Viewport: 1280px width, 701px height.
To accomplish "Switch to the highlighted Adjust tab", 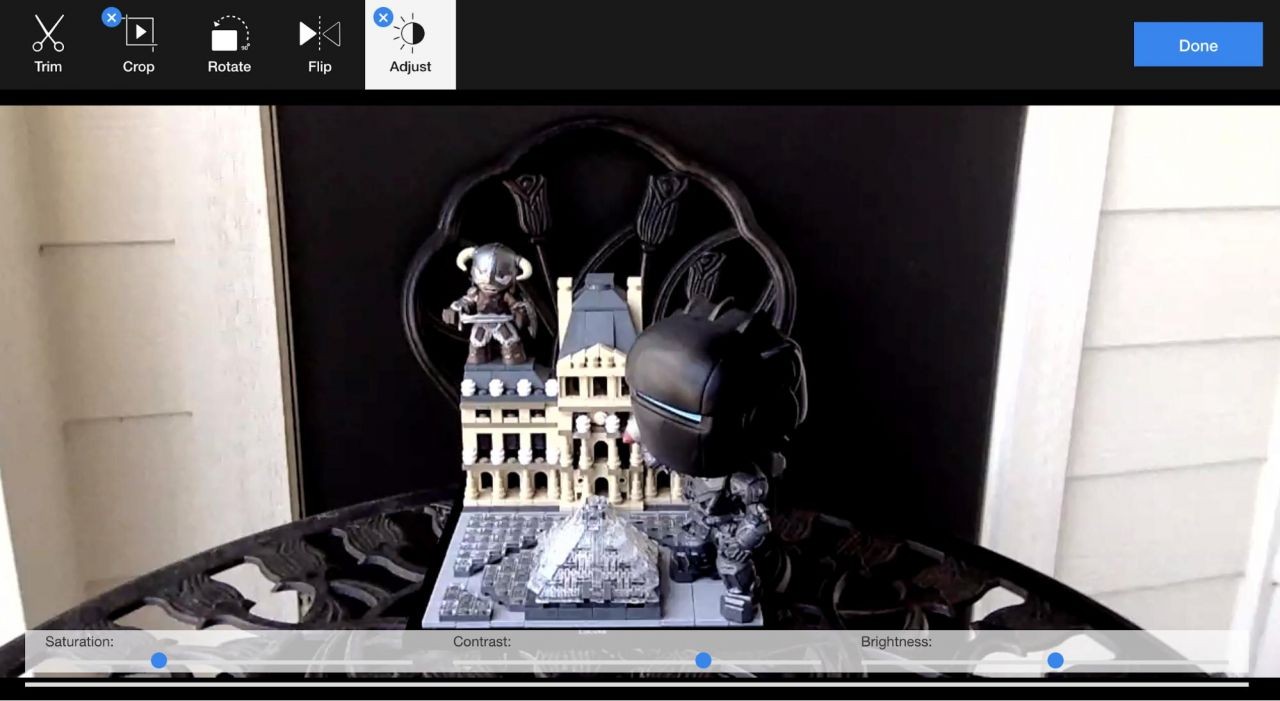I will 410,45.
